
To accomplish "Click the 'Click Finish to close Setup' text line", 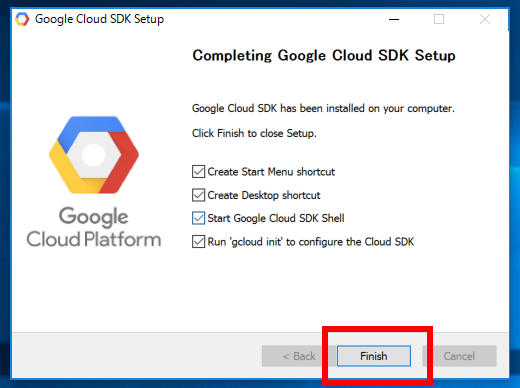I will click(254, 133).
